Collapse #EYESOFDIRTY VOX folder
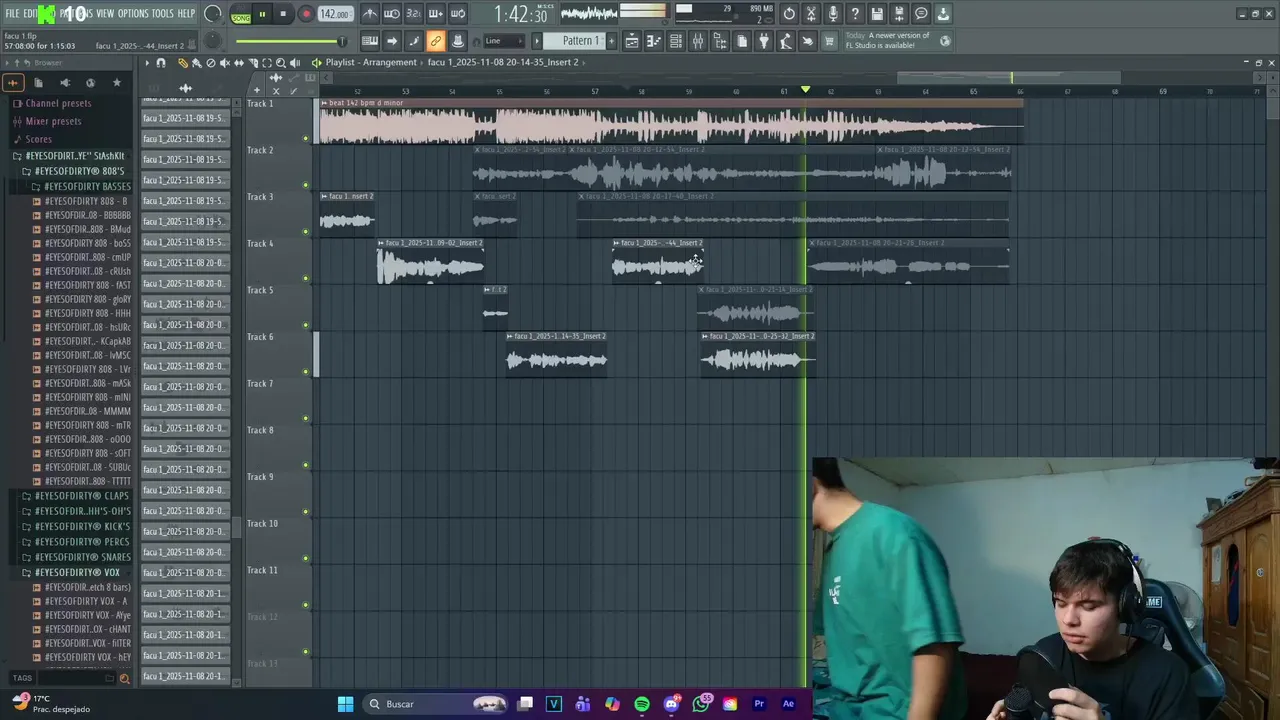 tap(77, 573)
